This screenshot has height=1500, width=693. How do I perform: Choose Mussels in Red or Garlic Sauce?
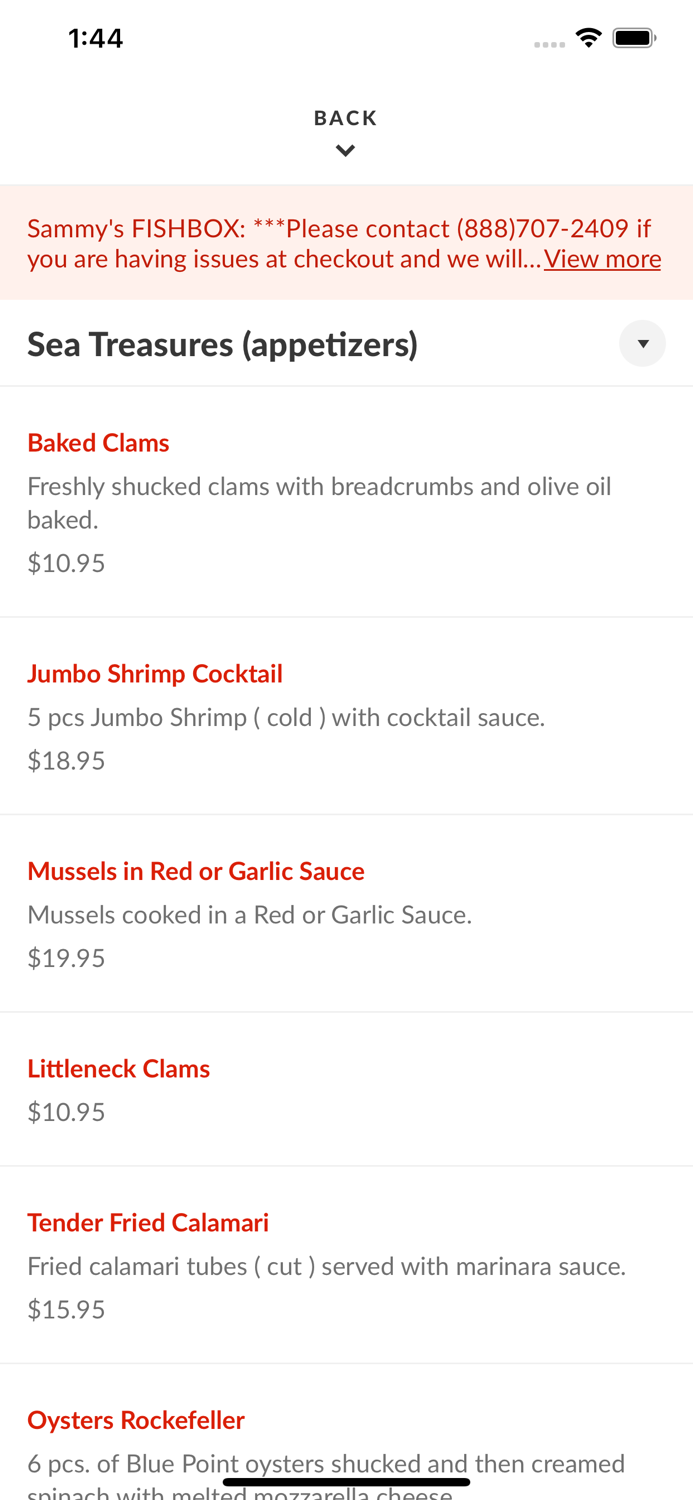click(x=196, y=871)
